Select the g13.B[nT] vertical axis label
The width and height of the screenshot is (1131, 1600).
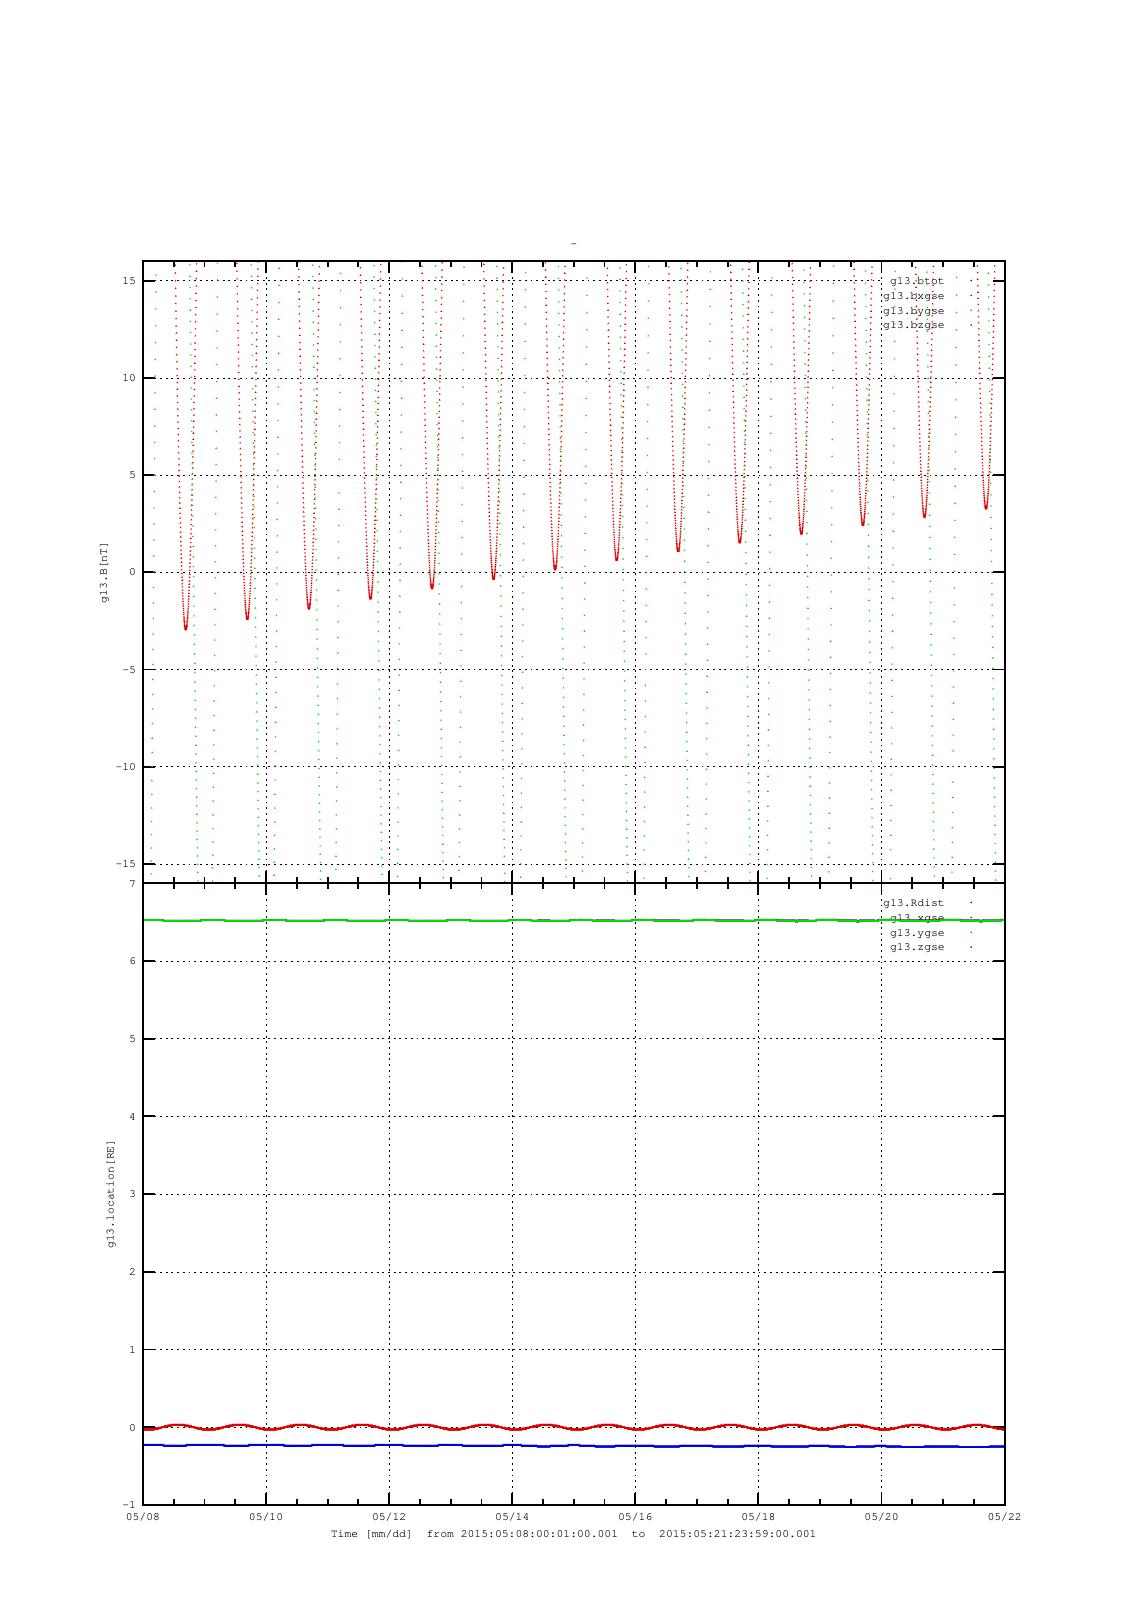coord(104,572)
